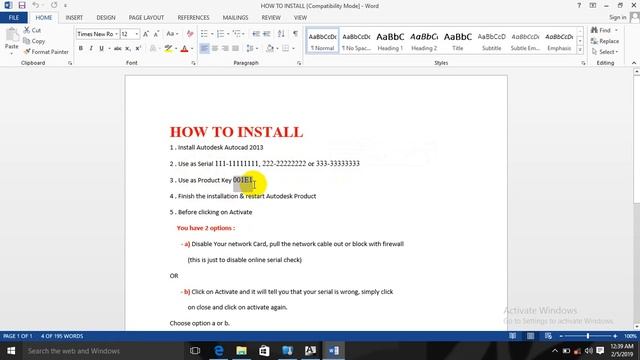Click zoom in plus button
The height and width of the screenshot is (360, 640).
(x=615, y=336)
